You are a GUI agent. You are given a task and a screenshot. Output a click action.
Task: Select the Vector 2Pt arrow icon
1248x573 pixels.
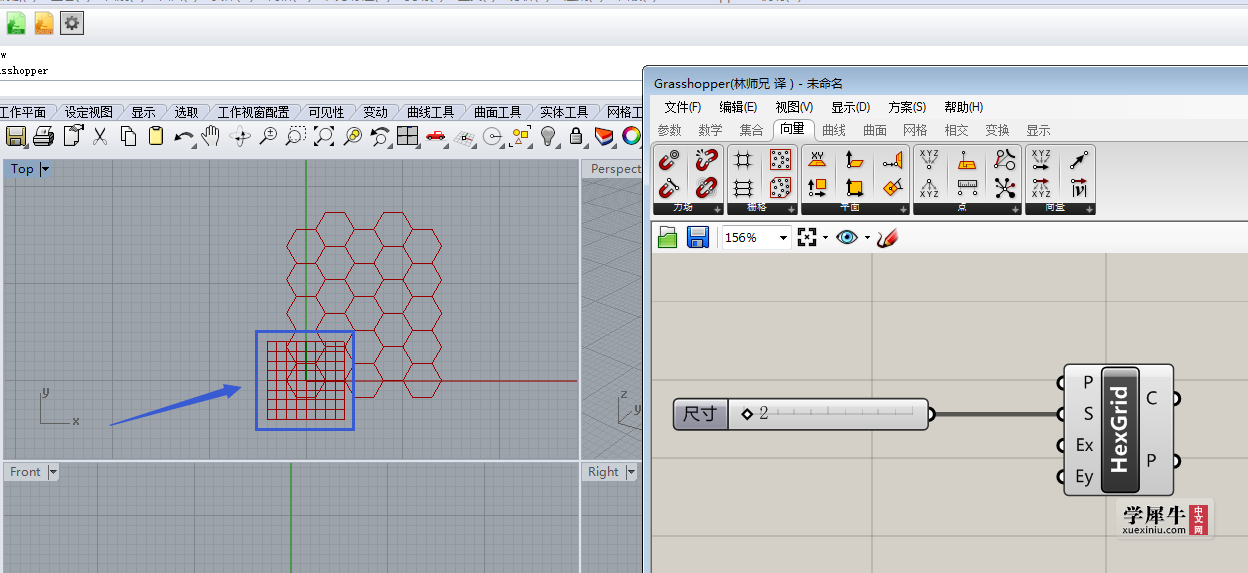coord(1079,160)
